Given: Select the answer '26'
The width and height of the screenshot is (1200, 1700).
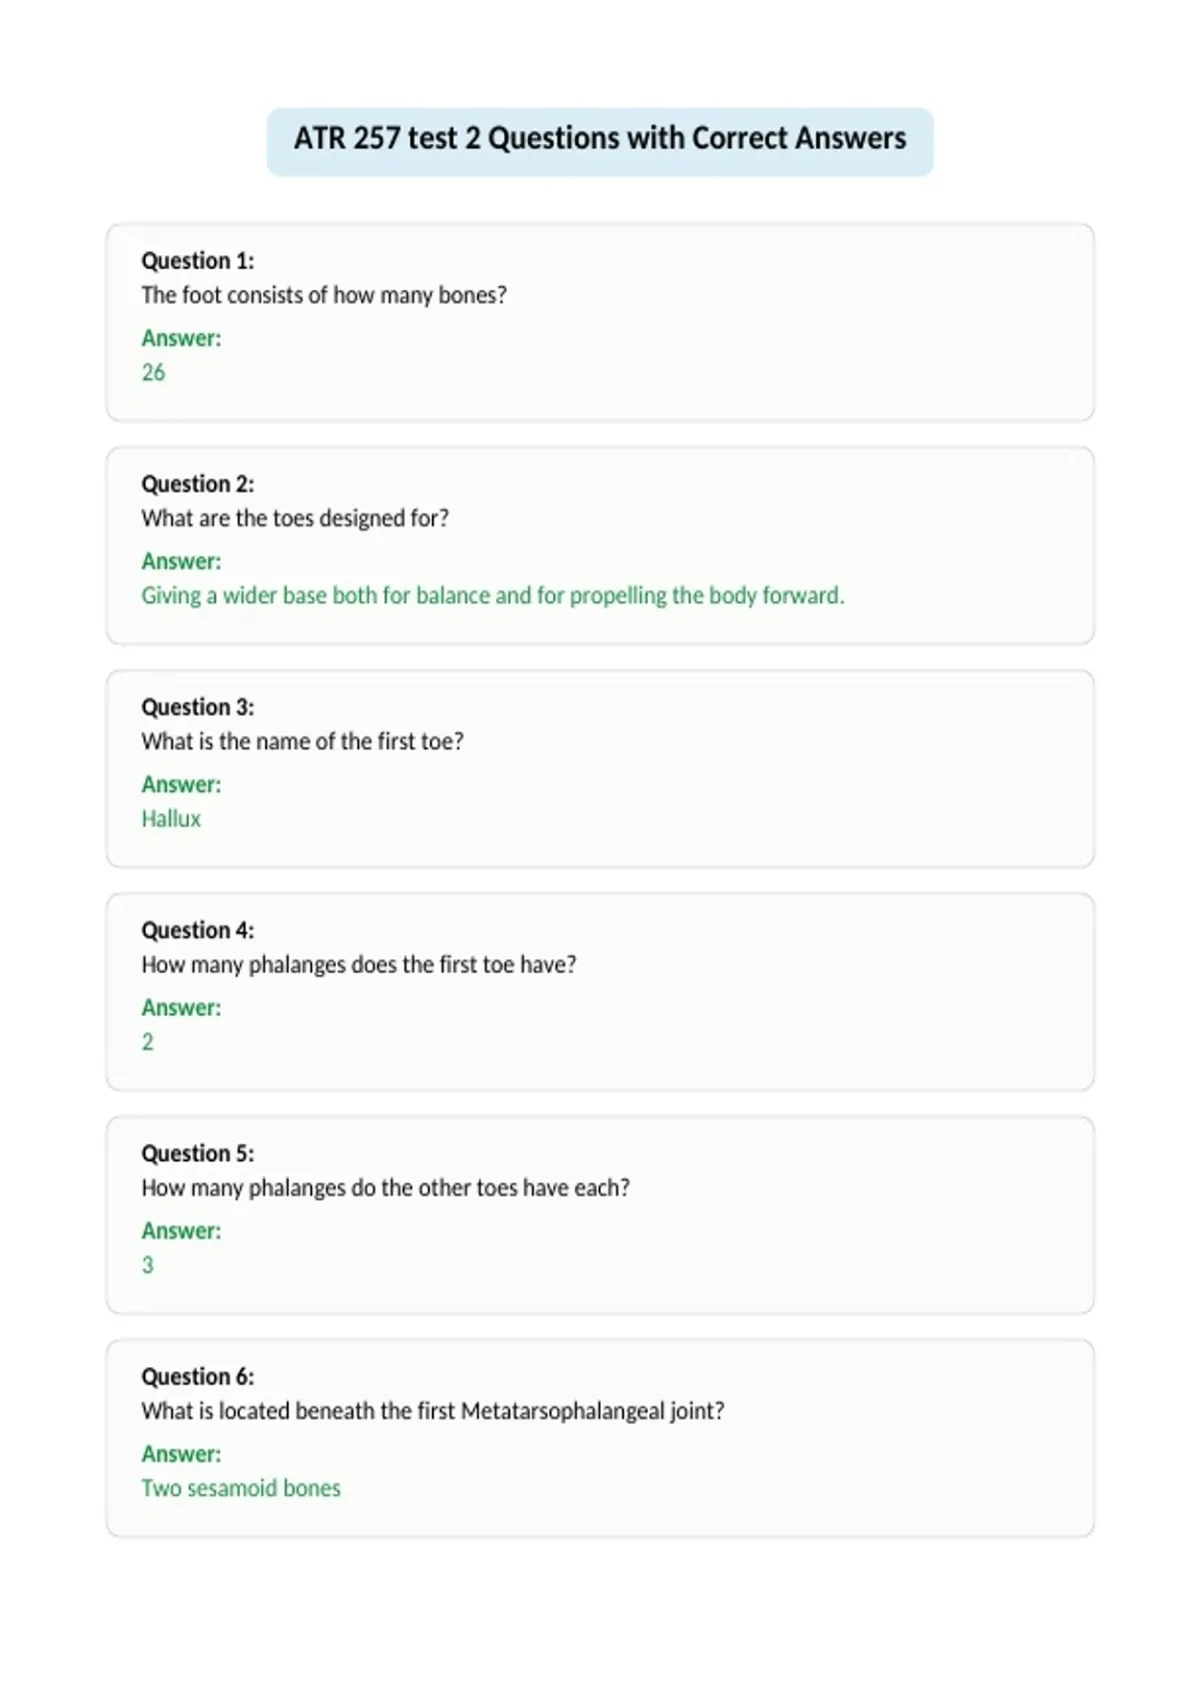Looking at the screenshot, I should coord(153,372).
